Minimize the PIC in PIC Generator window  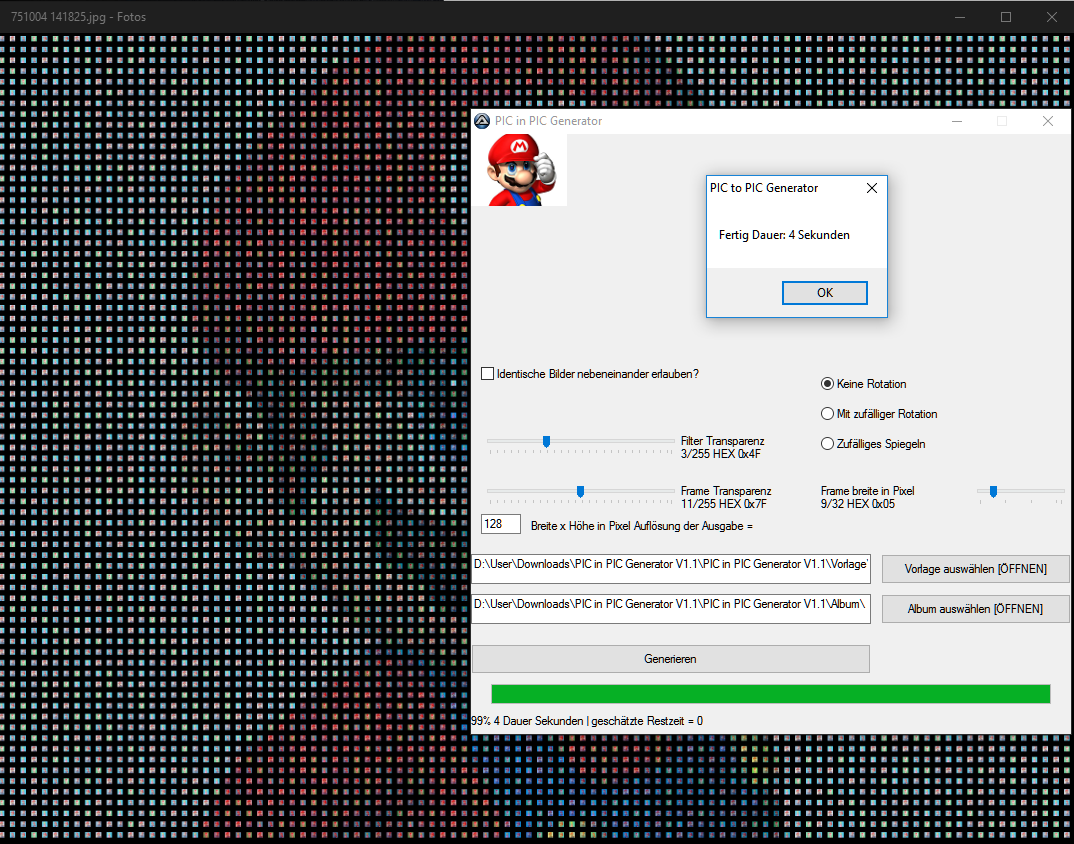(x=957, y=121)
